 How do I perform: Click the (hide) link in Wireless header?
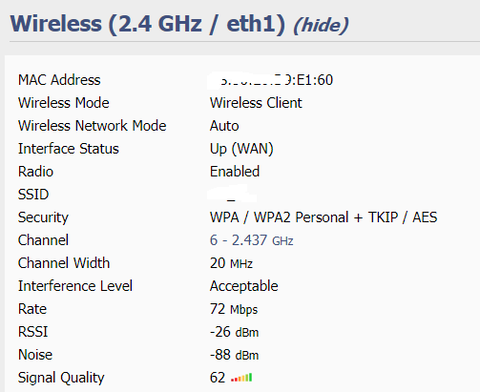pyautogui.click(x=321, y=25)
